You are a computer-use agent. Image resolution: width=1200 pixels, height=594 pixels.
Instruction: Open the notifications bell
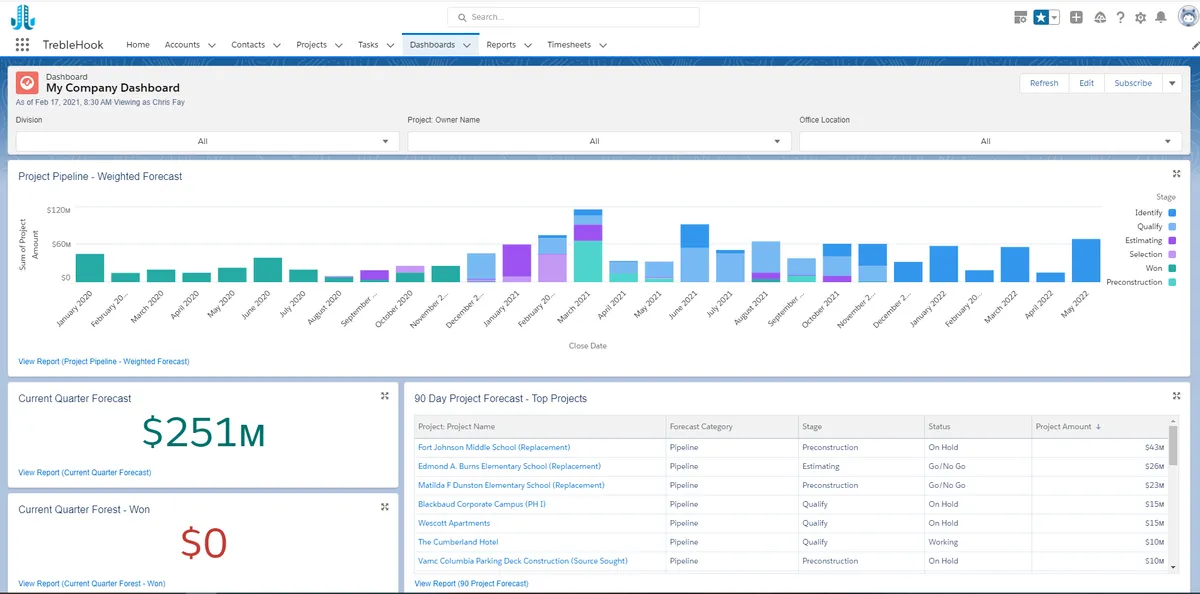click(x=1161, y=17)
